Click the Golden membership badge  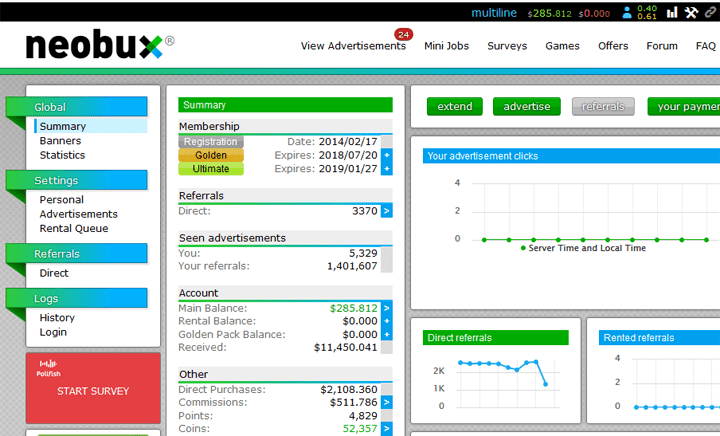pyautogui.click(x=211, y=155)
